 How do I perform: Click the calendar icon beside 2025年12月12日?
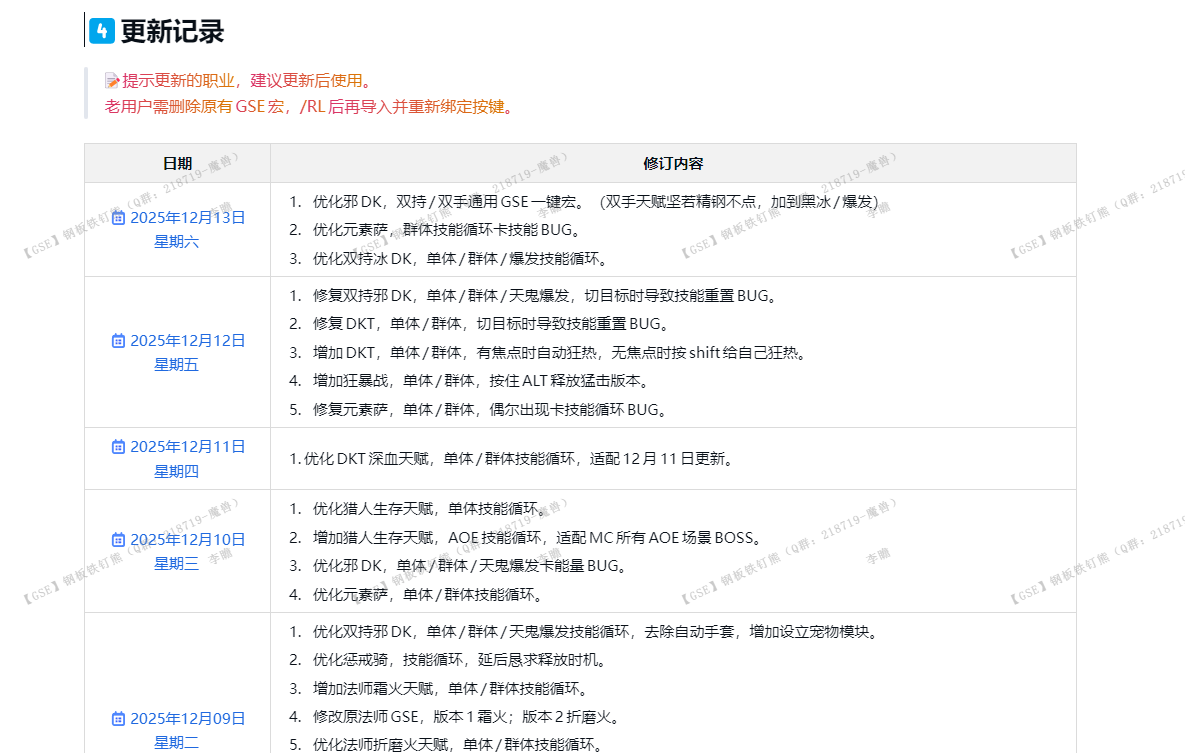pos(118,340)
